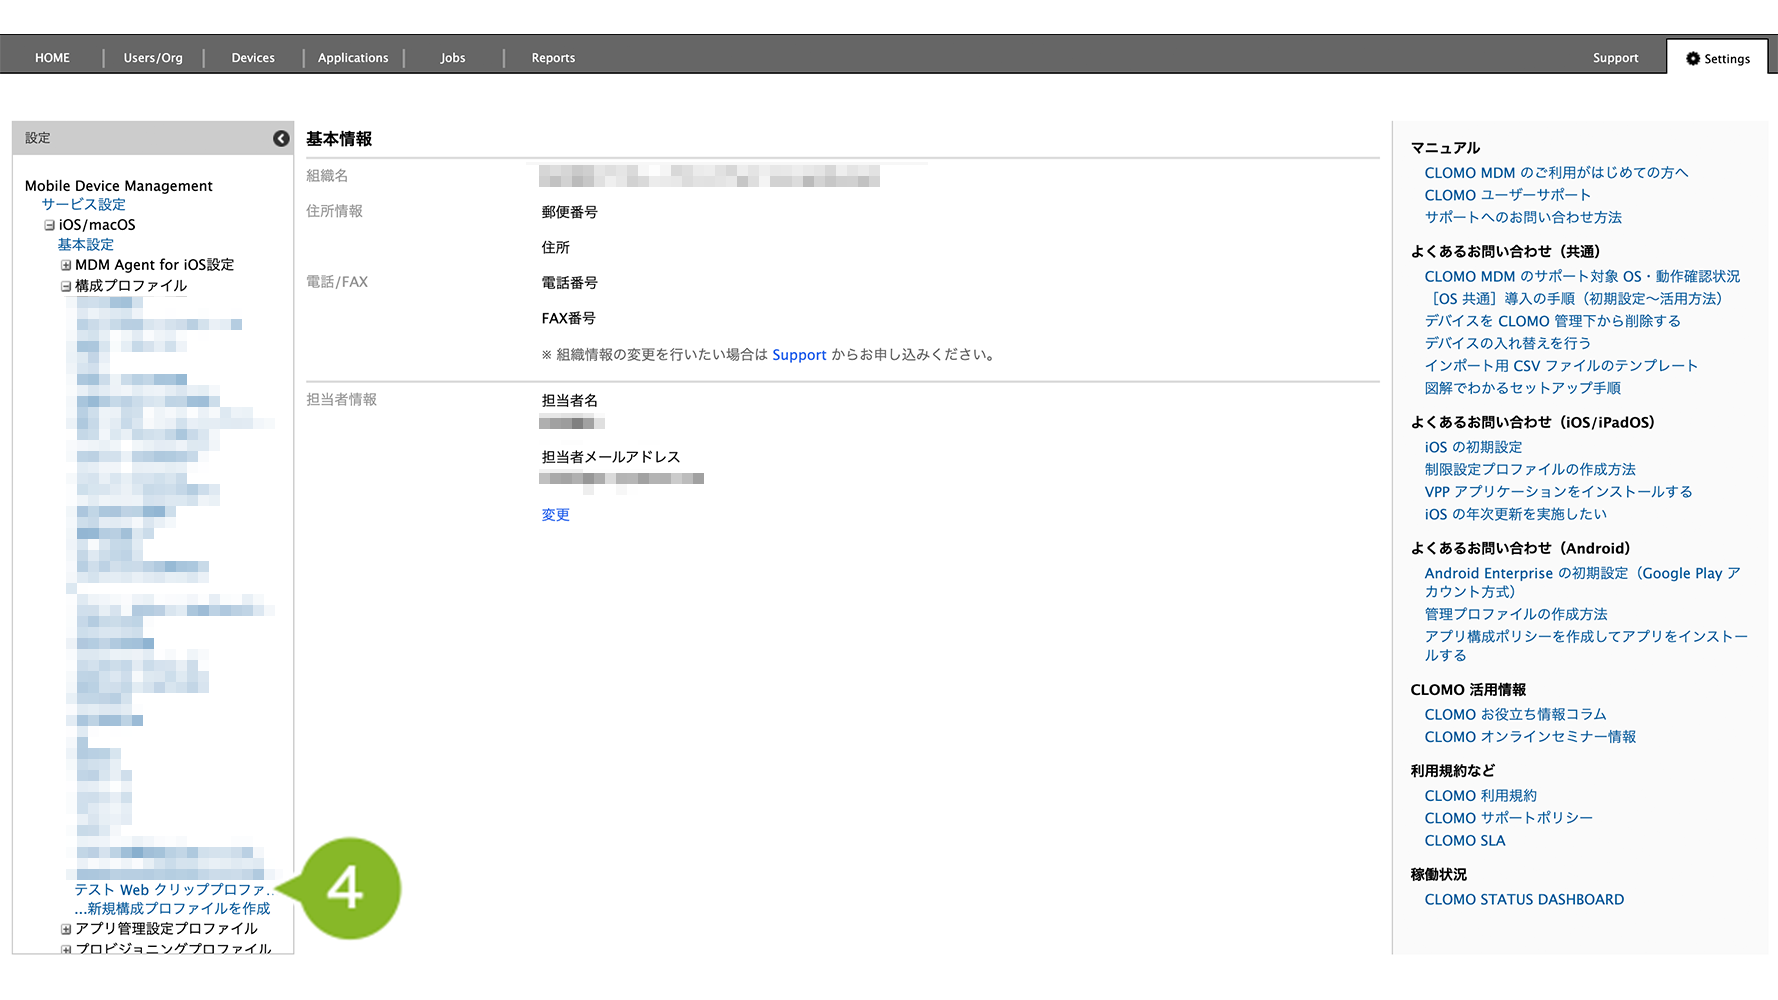Open Support in the top navigation bar
Image resolution: width=1778 pixels, height=1000 pixels.
point(1615,58)
